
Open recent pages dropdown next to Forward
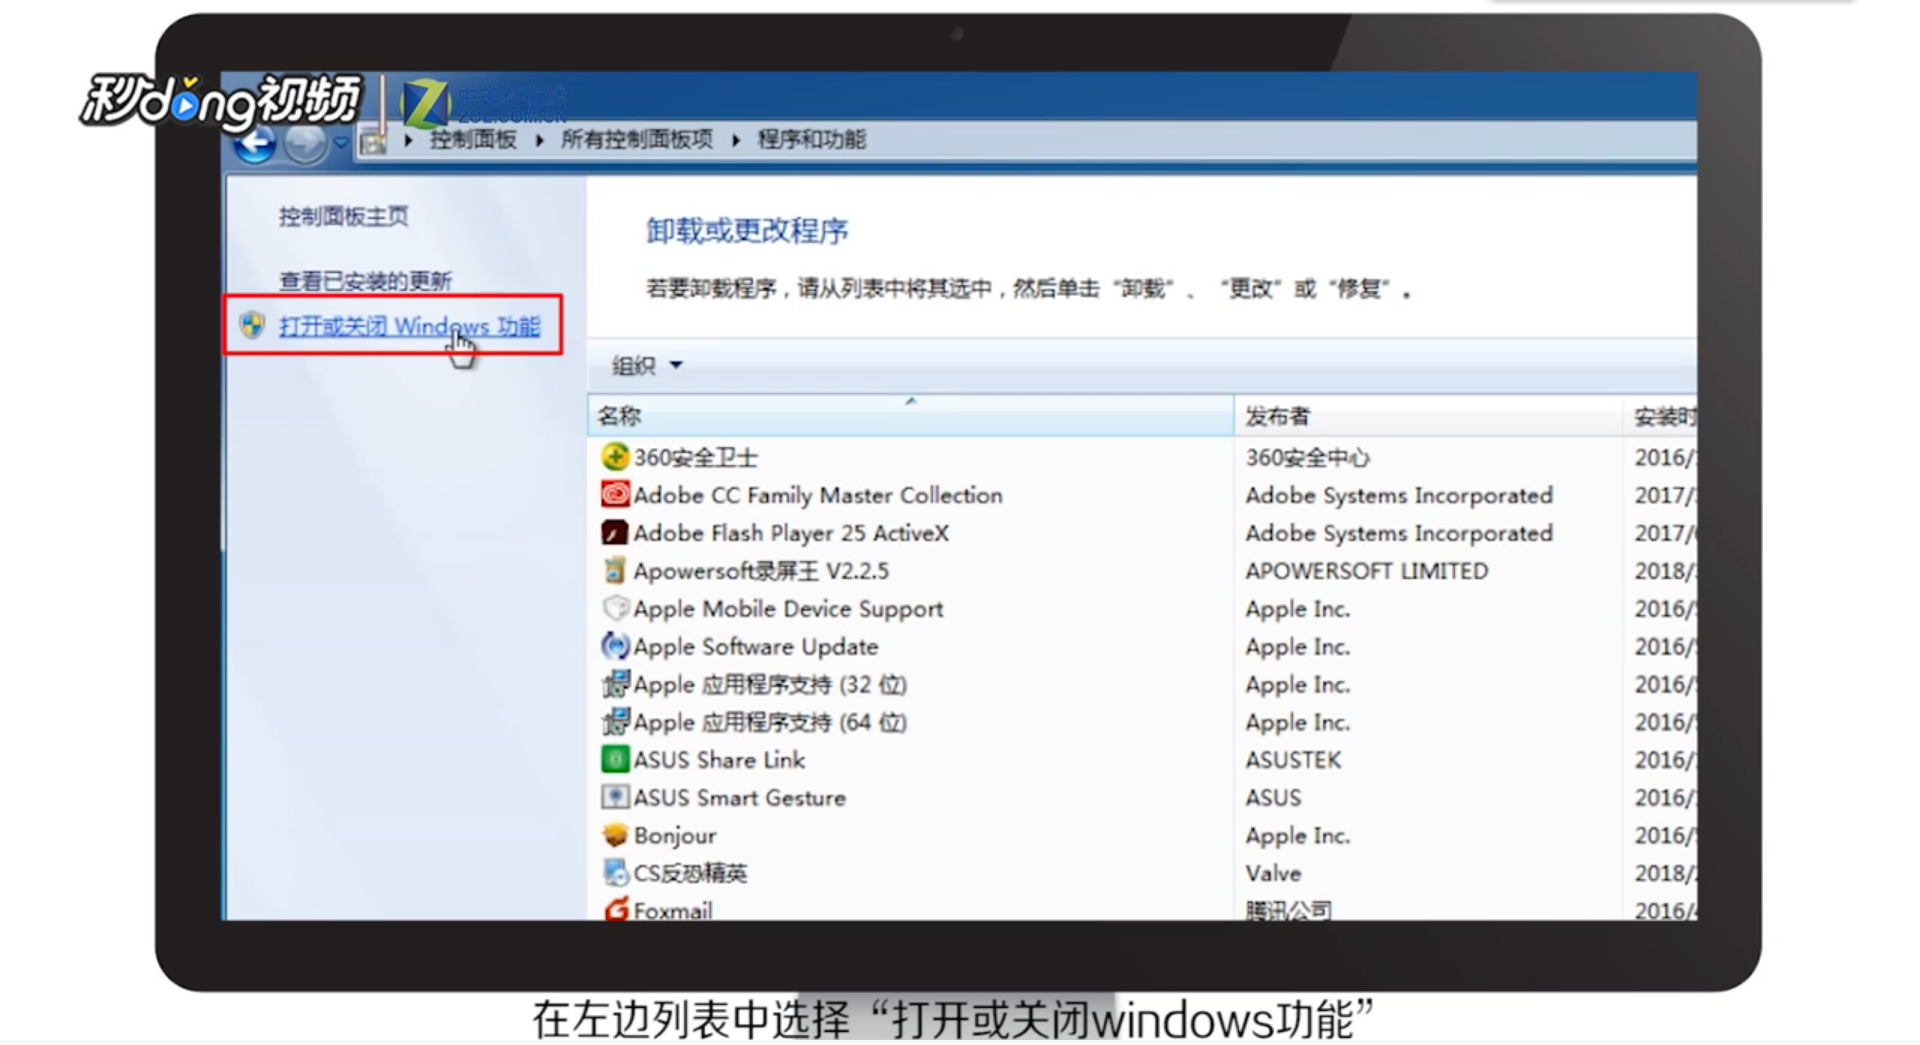pos(341,143)
